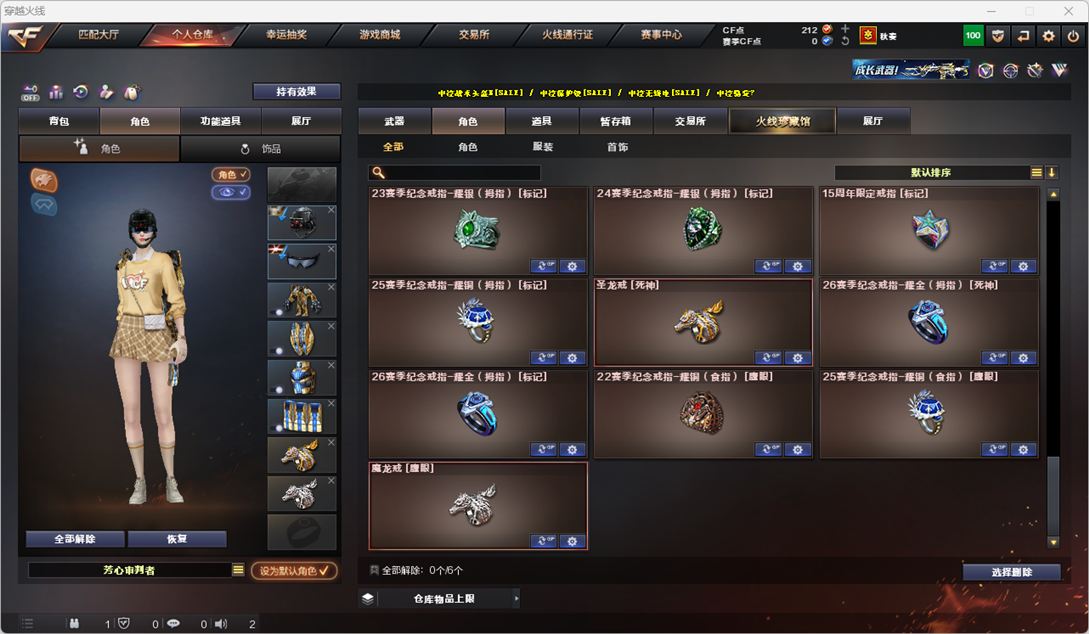Expand the 芳心审判者 character list
Viewport: 1089px width, 634px height.
pos(238,569)
